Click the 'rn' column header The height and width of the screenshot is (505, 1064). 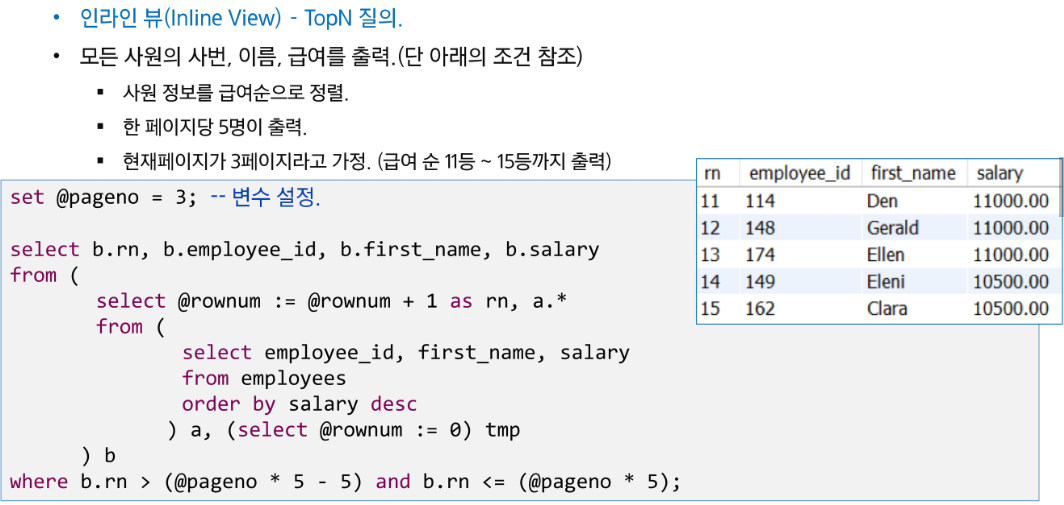[712, 173]
